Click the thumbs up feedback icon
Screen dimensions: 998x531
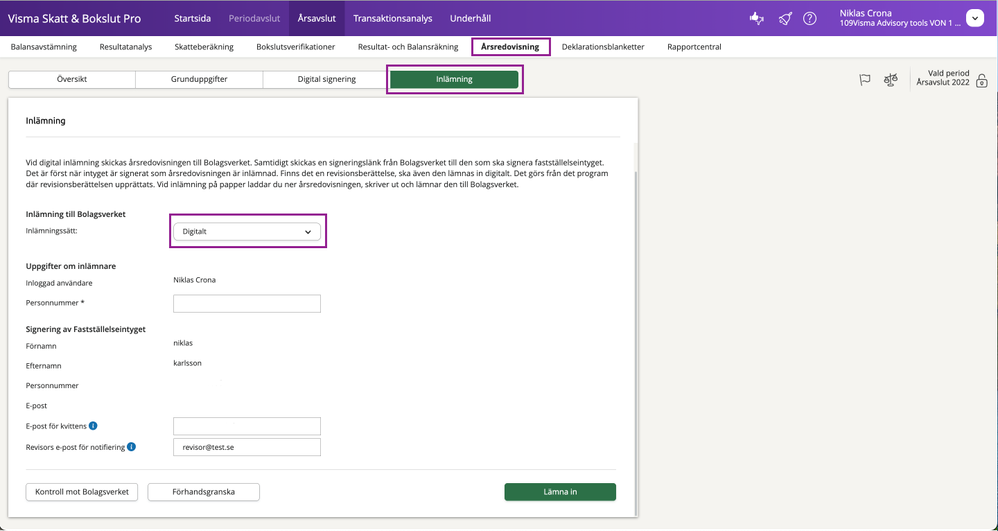click(758, 18)
